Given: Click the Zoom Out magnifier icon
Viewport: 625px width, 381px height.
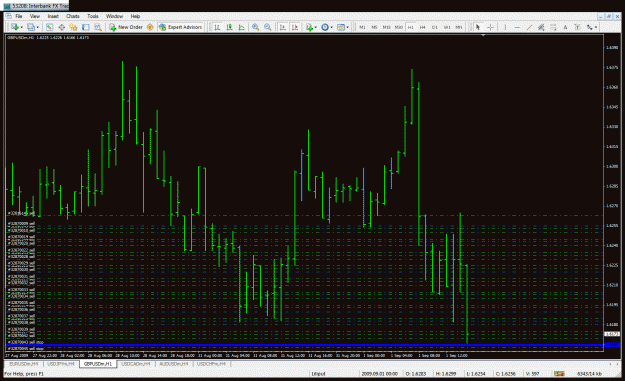Looking at the screenshot, I should click(268, 27).
